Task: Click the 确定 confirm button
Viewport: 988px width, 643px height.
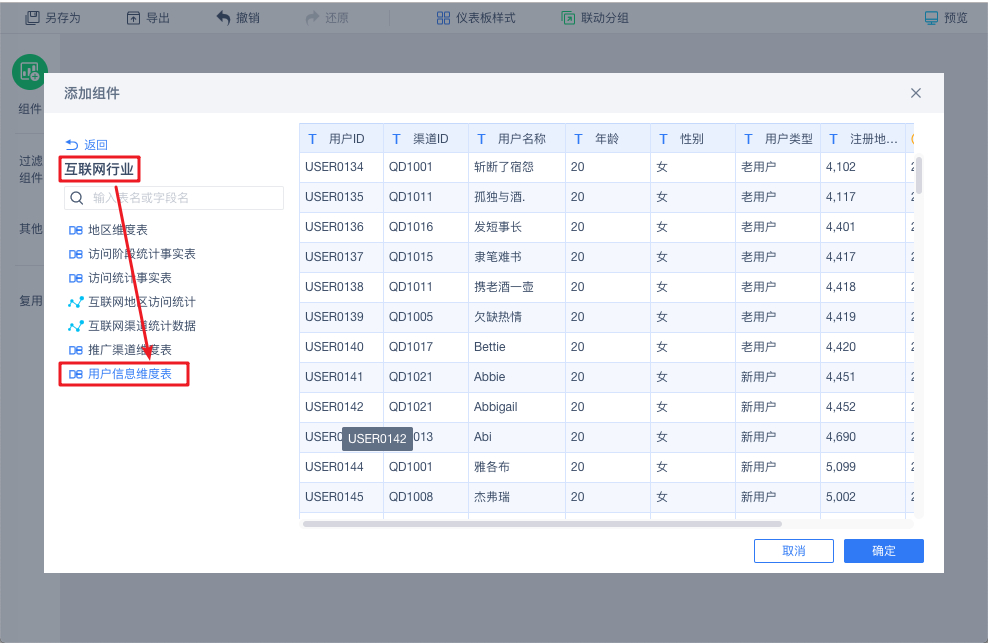Action: pos(883,551)
